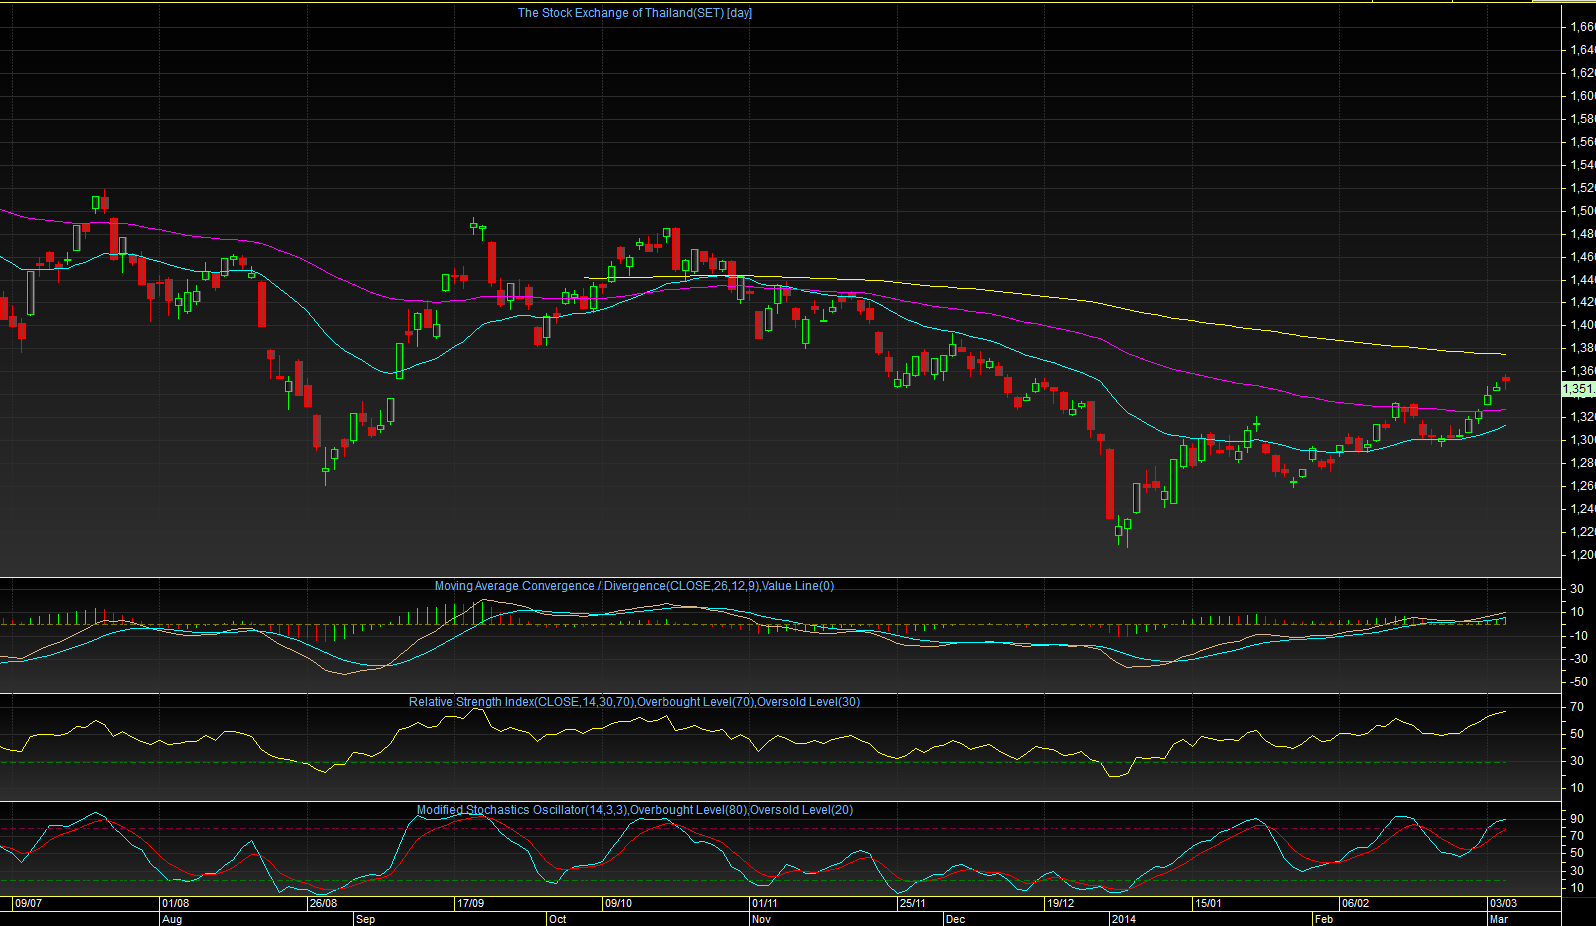Select the Nov month label
This screenshot has height=926, width=1596.
761,919
